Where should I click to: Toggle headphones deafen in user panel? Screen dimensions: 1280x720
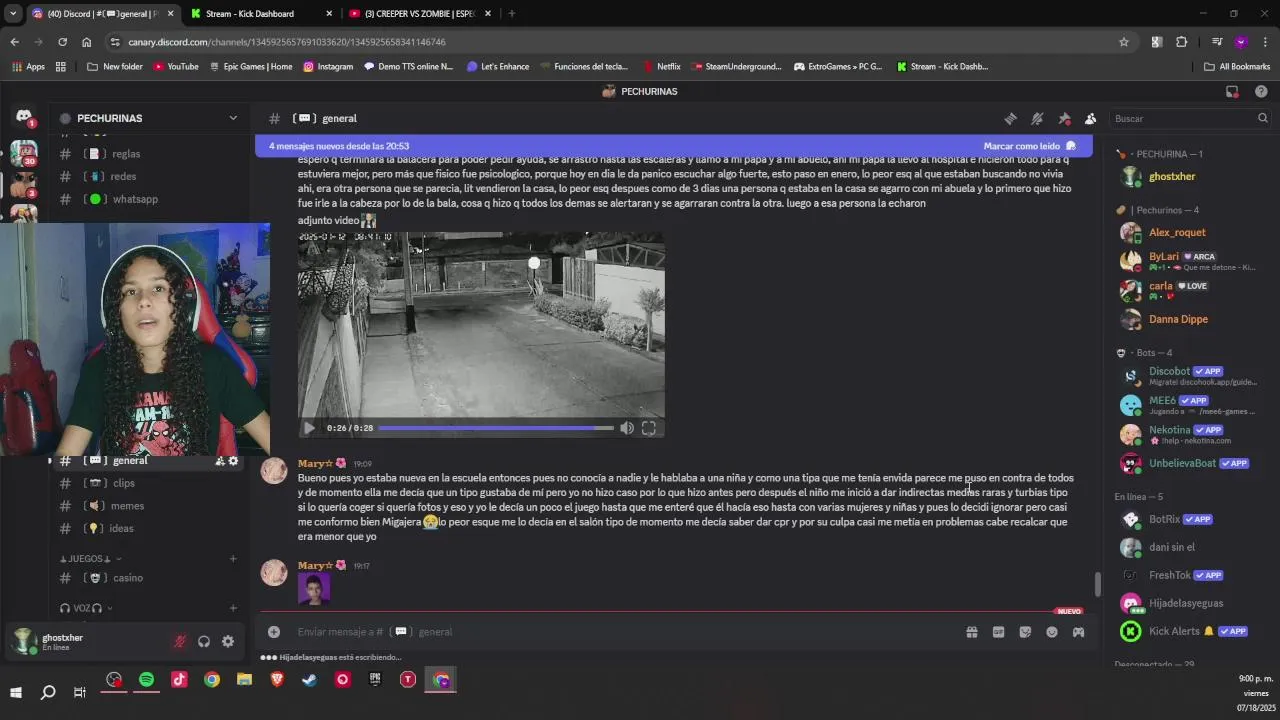click(204, 642)
